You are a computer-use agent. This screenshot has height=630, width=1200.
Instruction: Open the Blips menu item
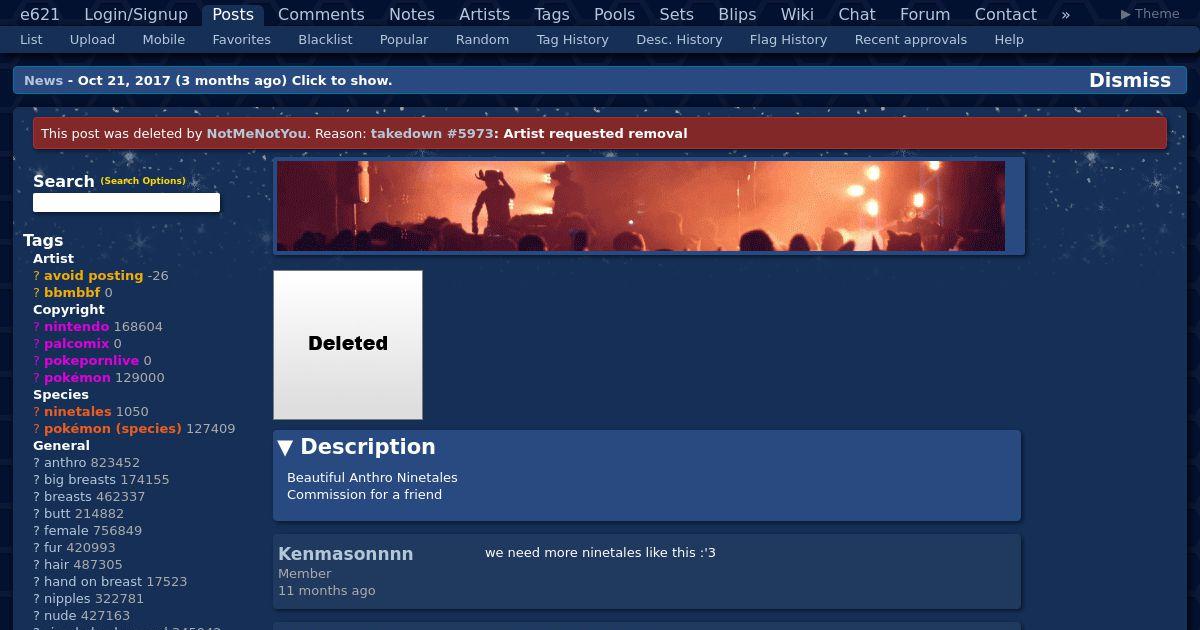click(738, 14)
